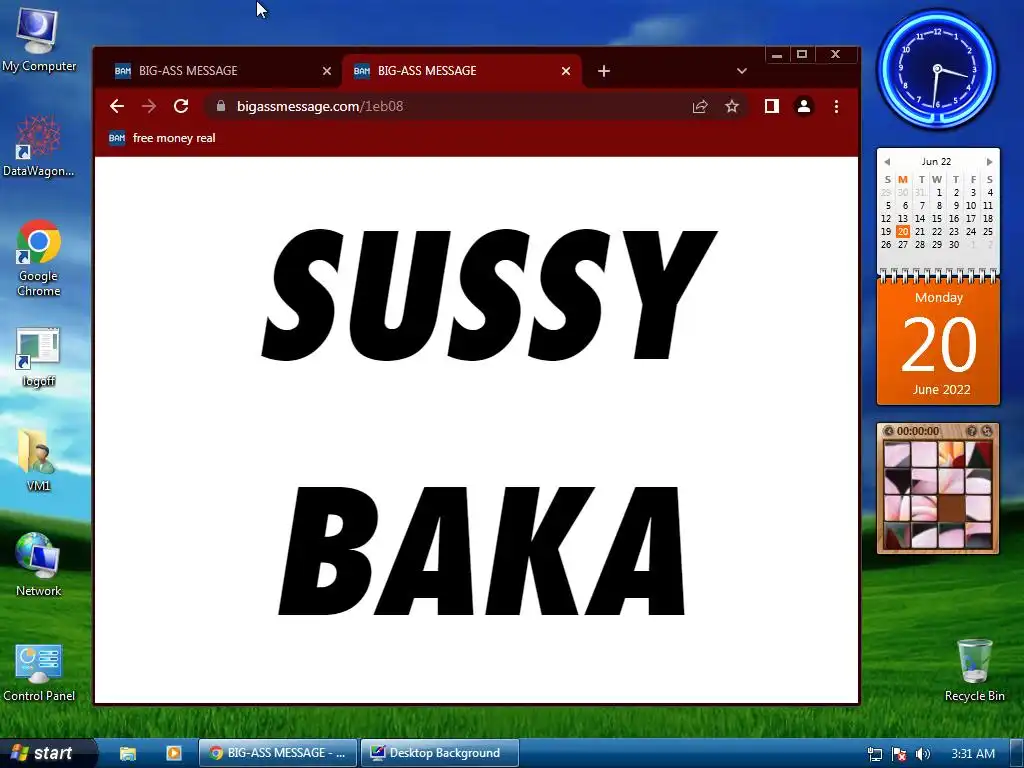
Task: Select the active BIG-ASS MESSAGE tab
Action: [460, 71]
